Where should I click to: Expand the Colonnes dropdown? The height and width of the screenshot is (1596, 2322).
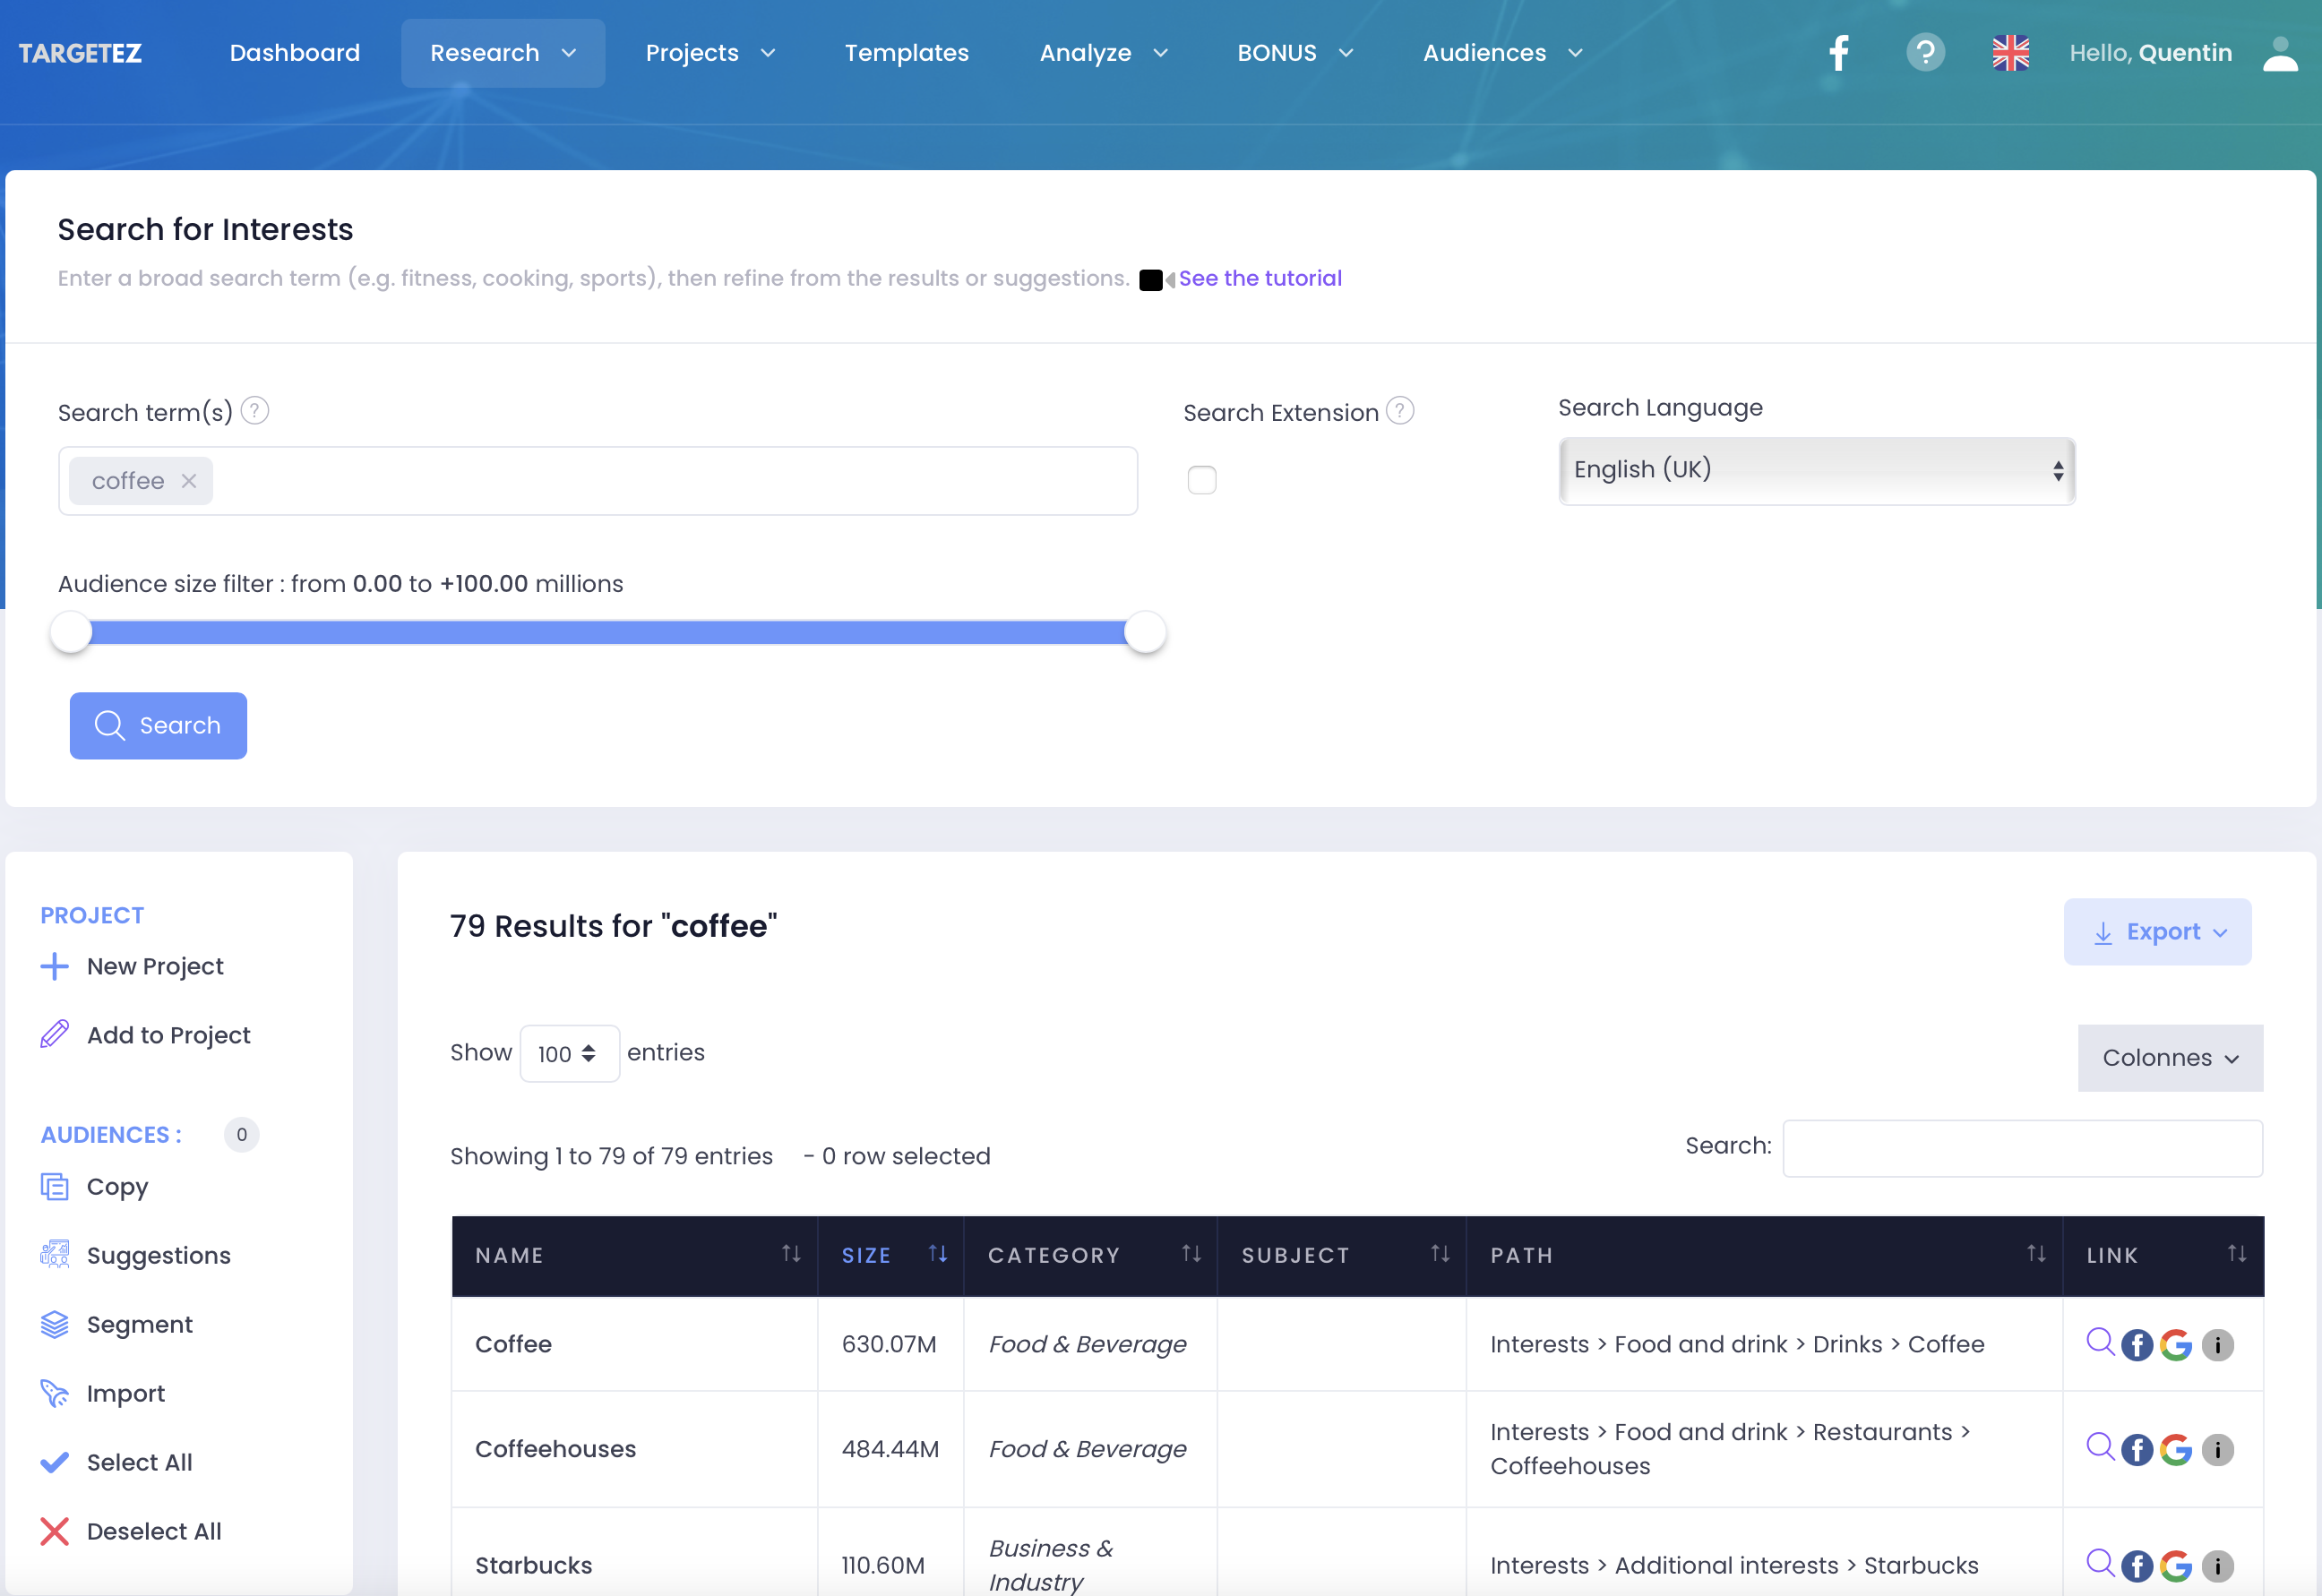coord(2169,1058)
